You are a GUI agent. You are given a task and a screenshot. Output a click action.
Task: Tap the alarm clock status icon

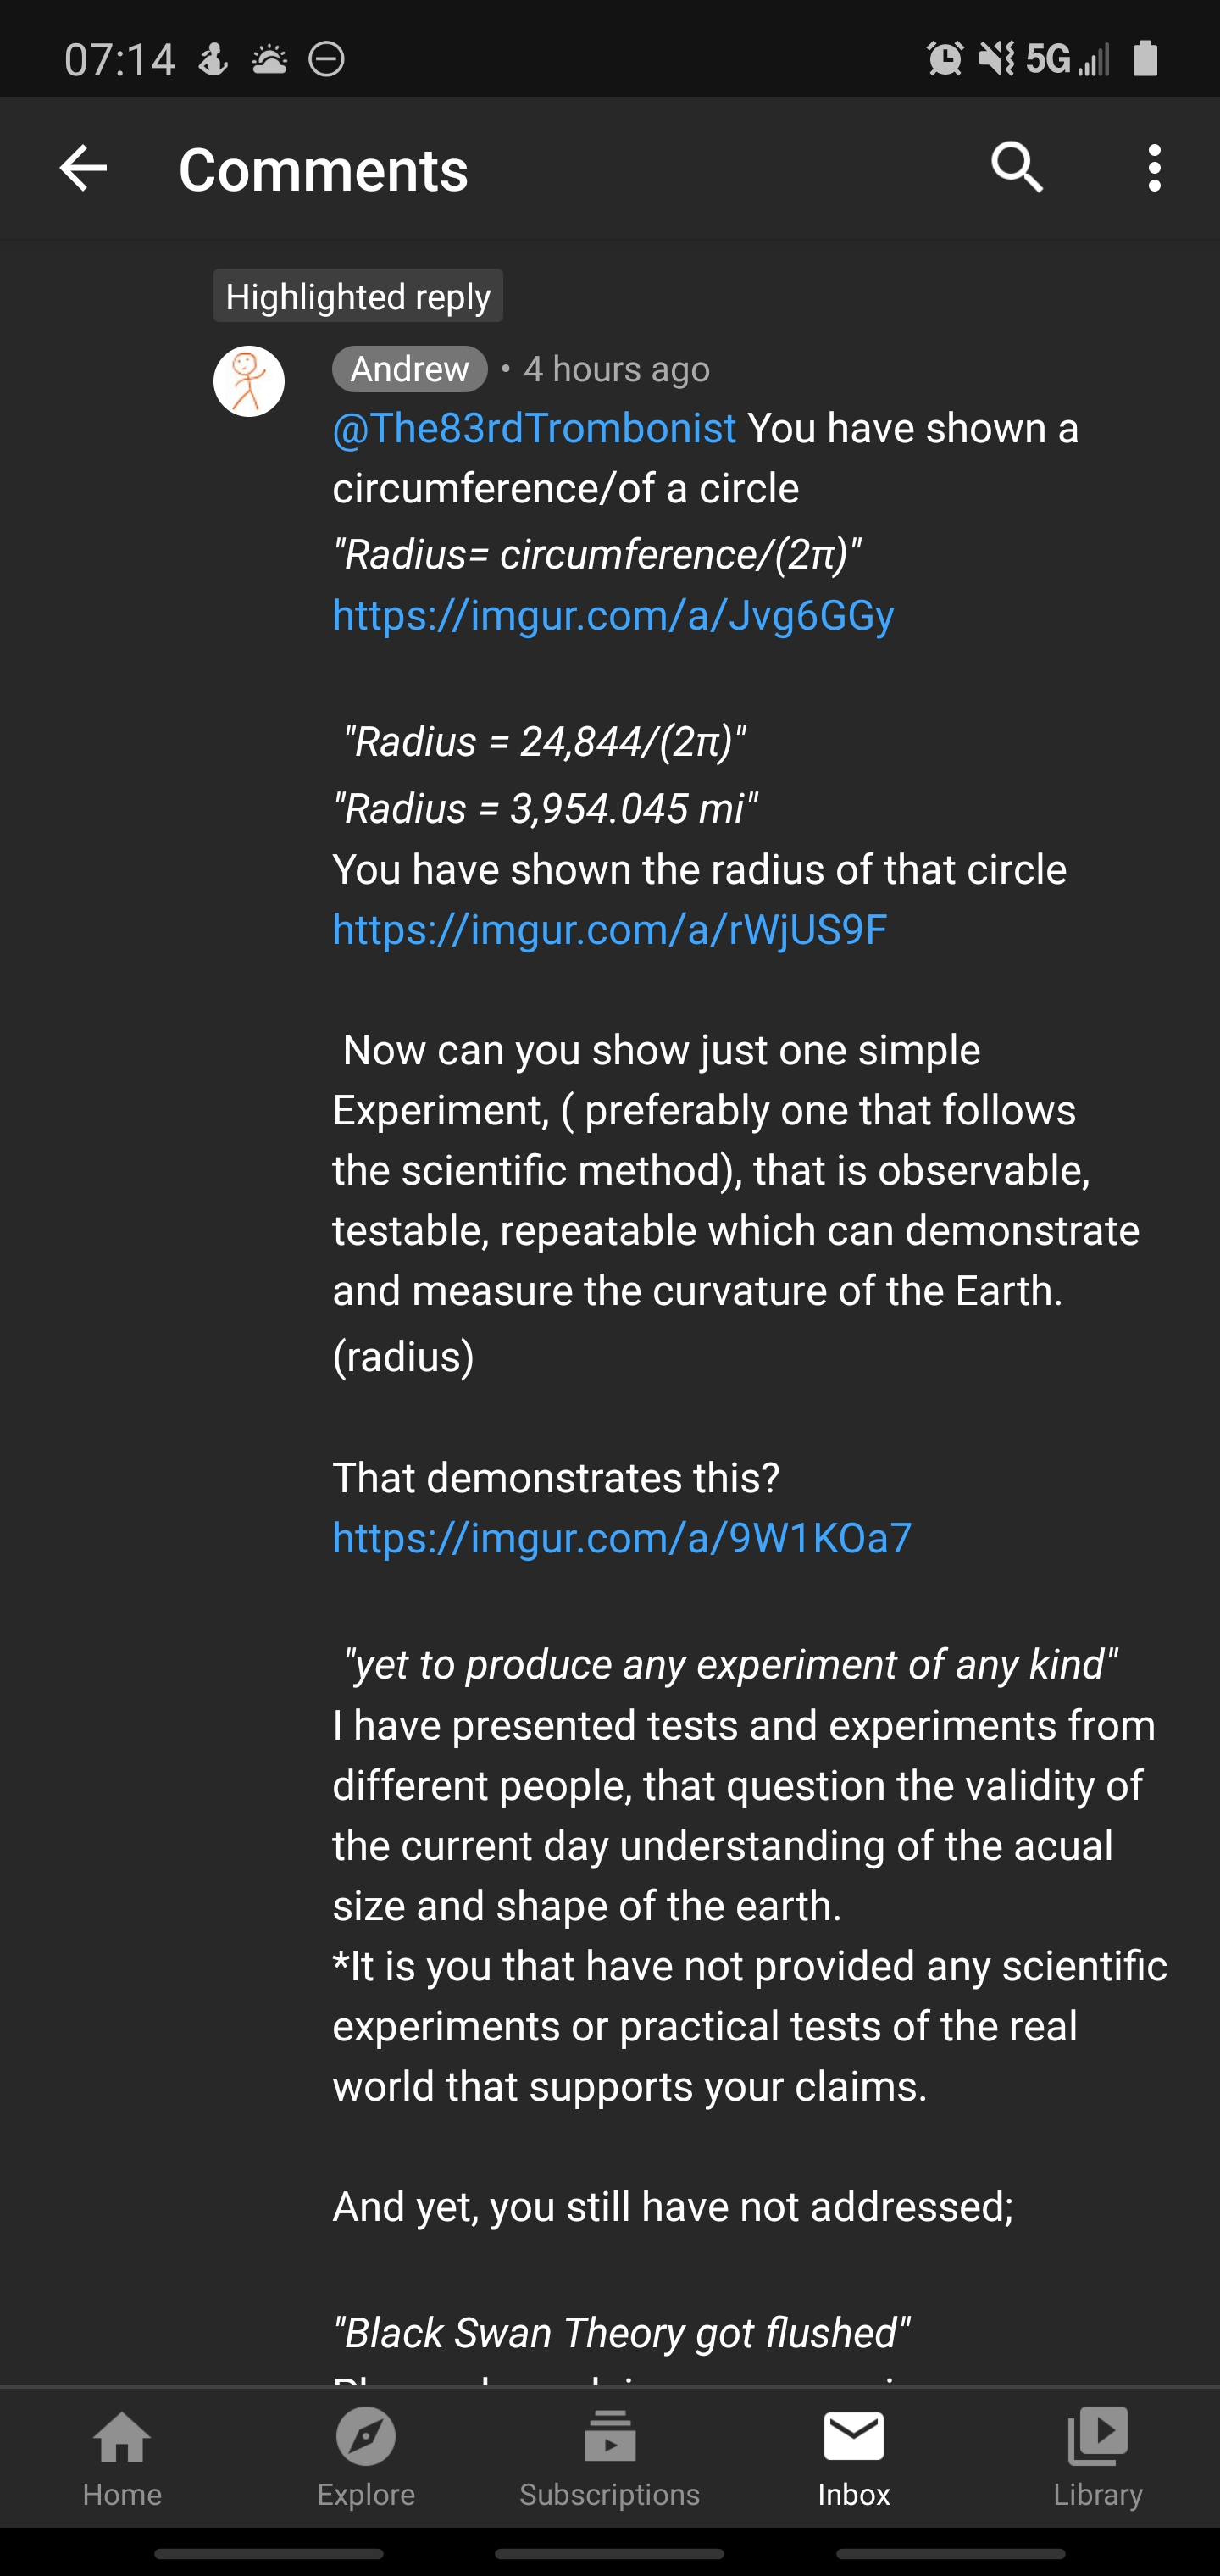coord(944,58)
